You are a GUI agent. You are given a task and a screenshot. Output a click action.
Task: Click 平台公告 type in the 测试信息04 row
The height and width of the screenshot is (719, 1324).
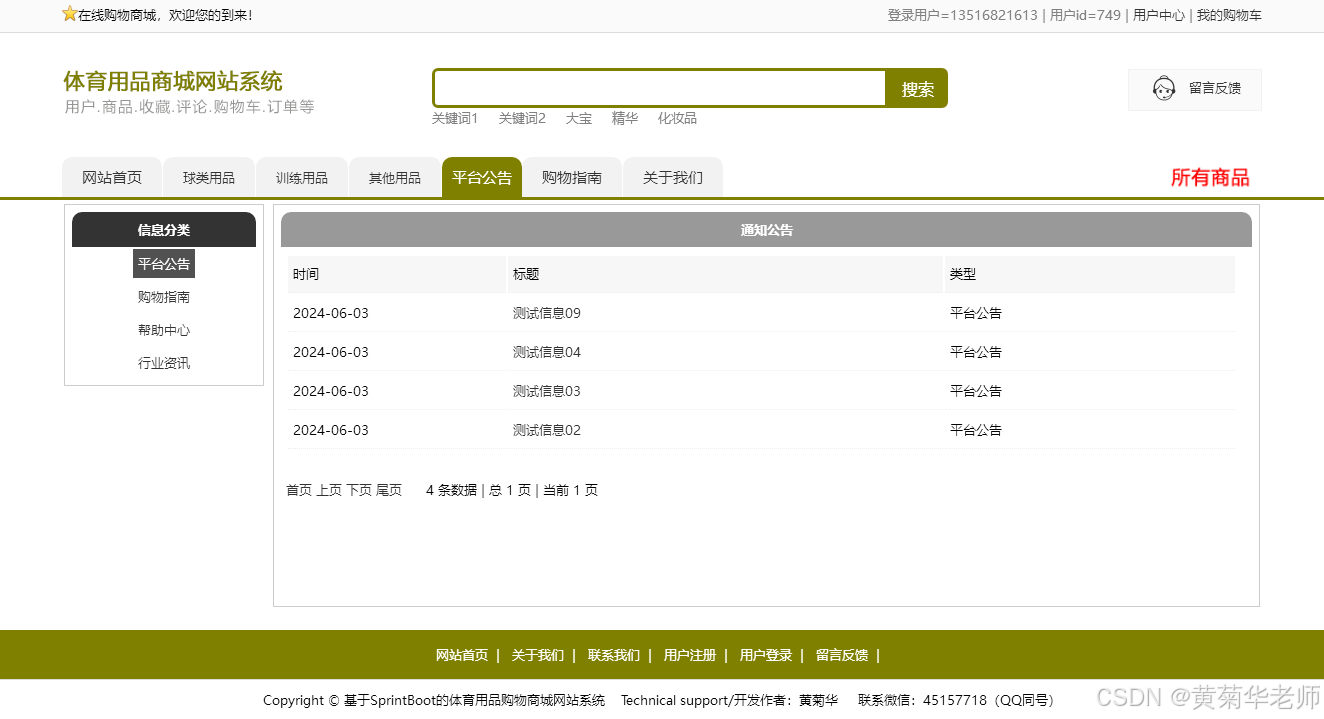pyautogui.click(x=976, y=352)
